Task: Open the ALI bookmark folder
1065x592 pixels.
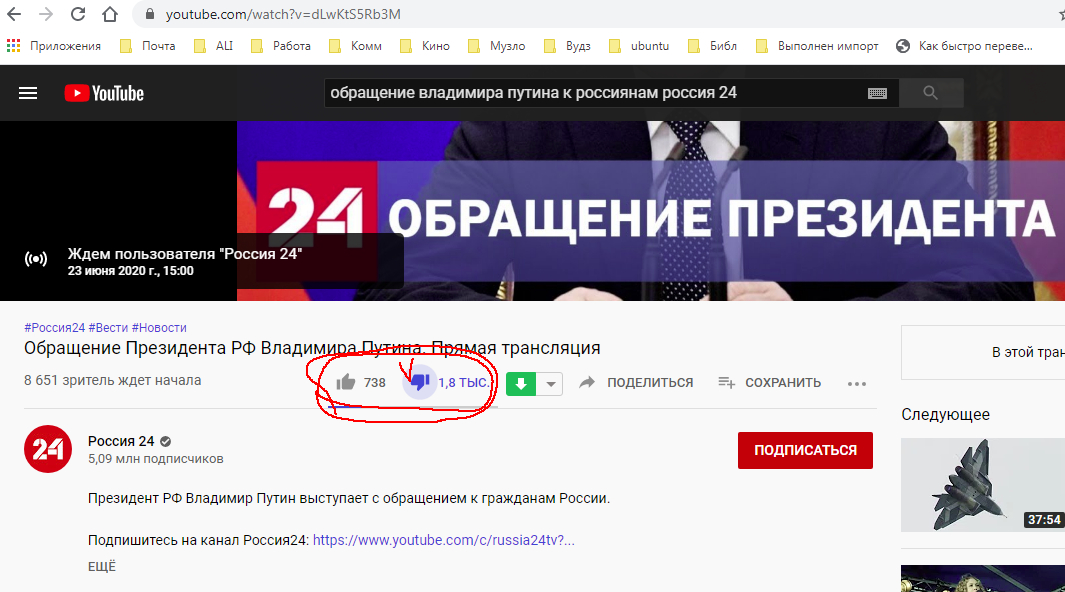Action: [213, 45]
